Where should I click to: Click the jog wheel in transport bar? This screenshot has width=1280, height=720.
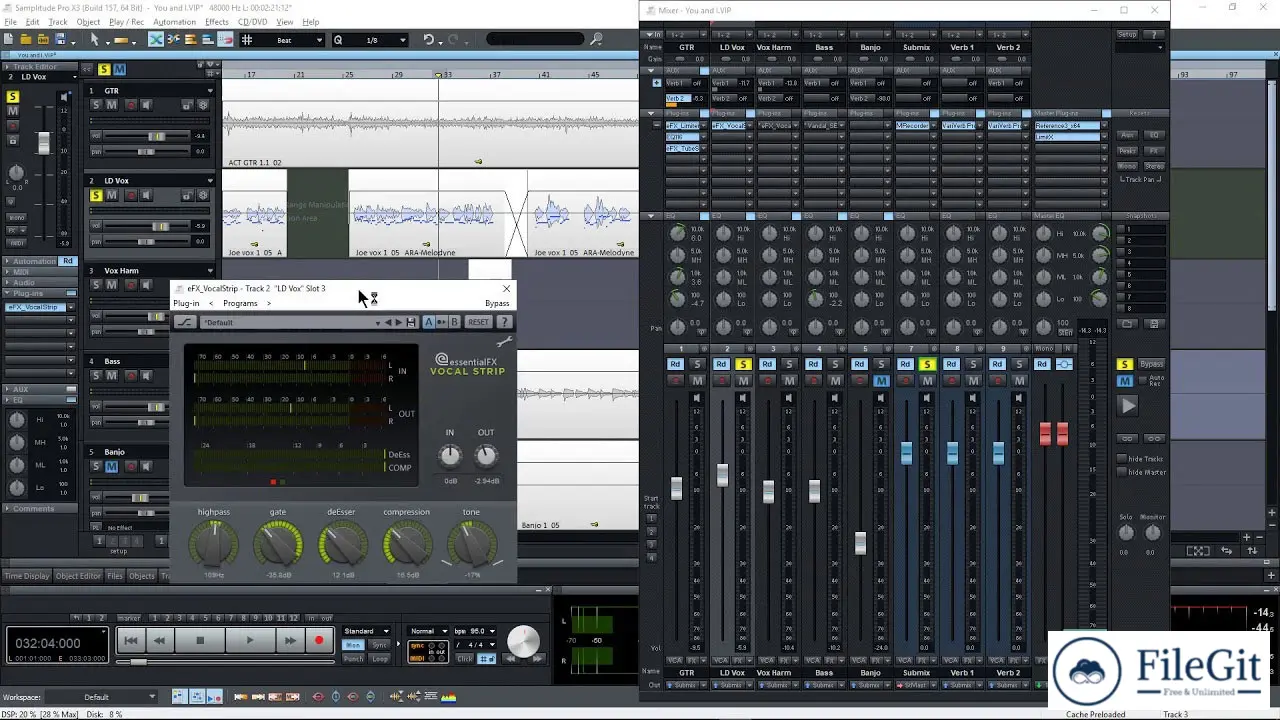tap(523, 641)
